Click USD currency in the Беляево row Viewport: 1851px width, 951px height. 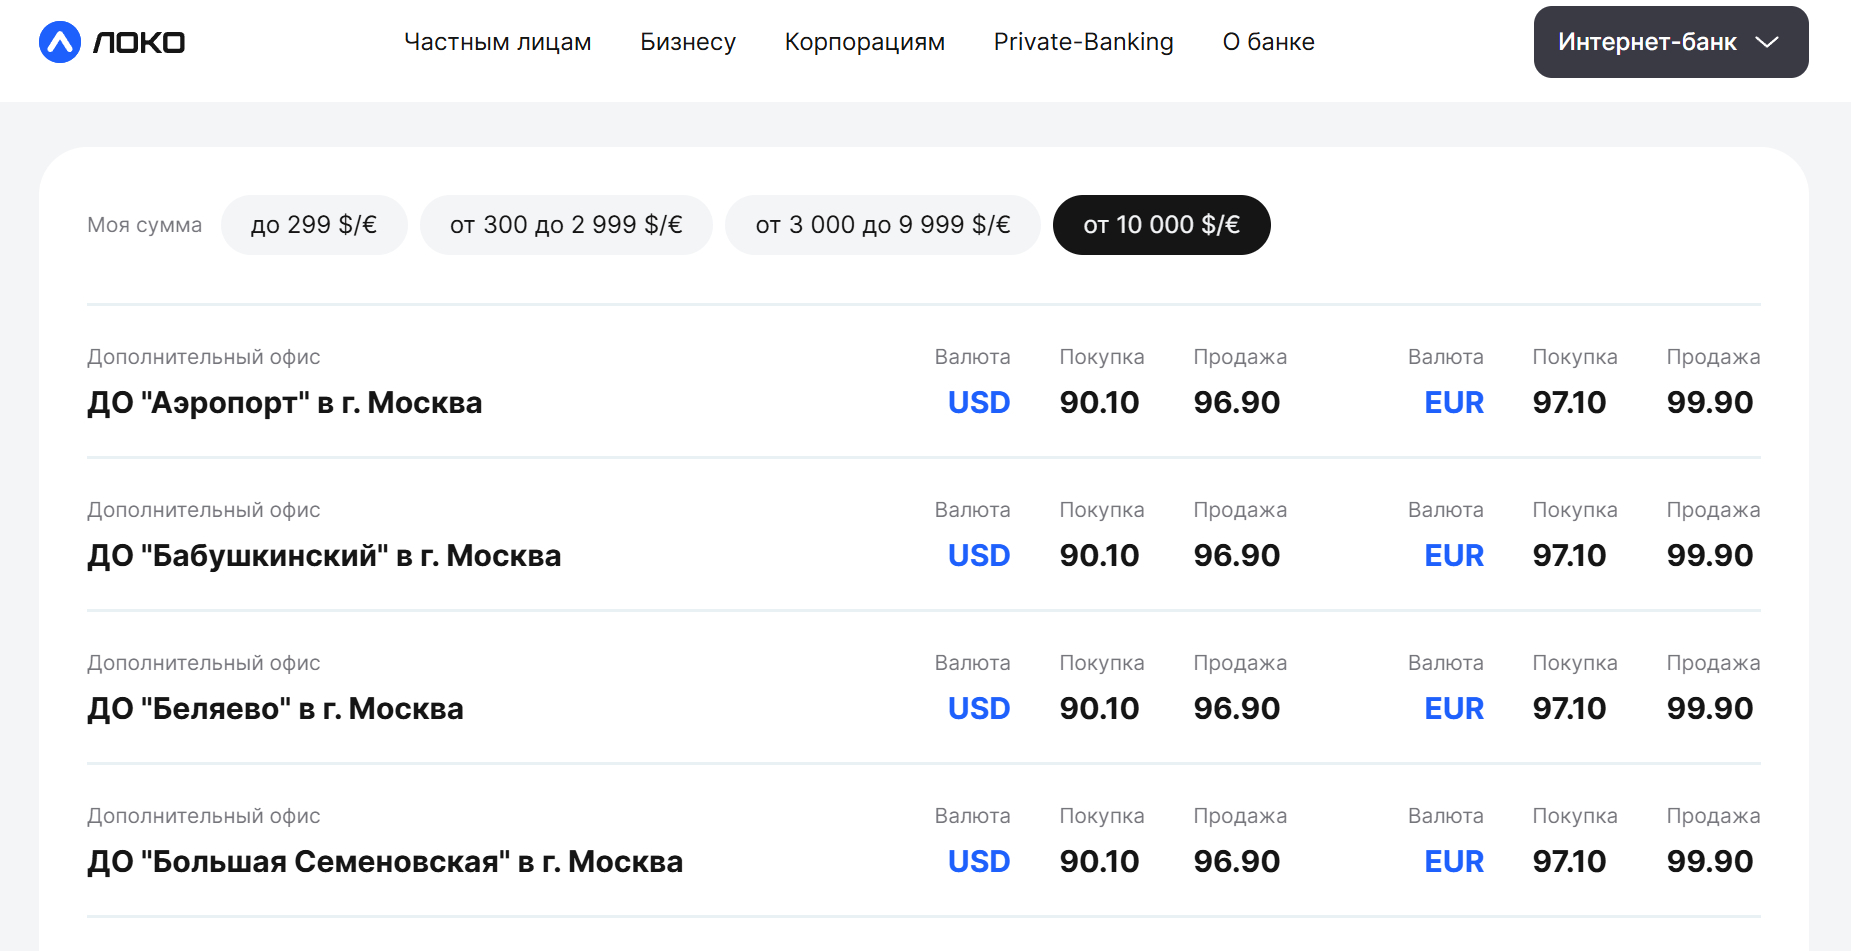(978, 709)
